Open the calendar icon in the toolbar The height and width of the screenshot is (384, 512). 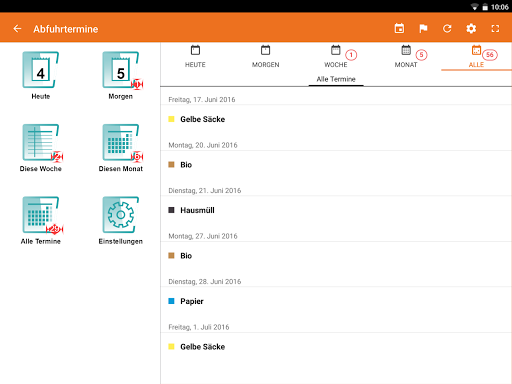399,29
